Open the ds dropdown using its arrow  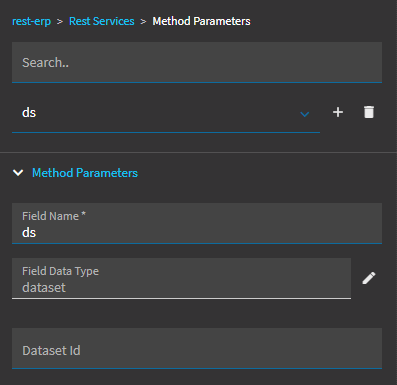[305, 114]
